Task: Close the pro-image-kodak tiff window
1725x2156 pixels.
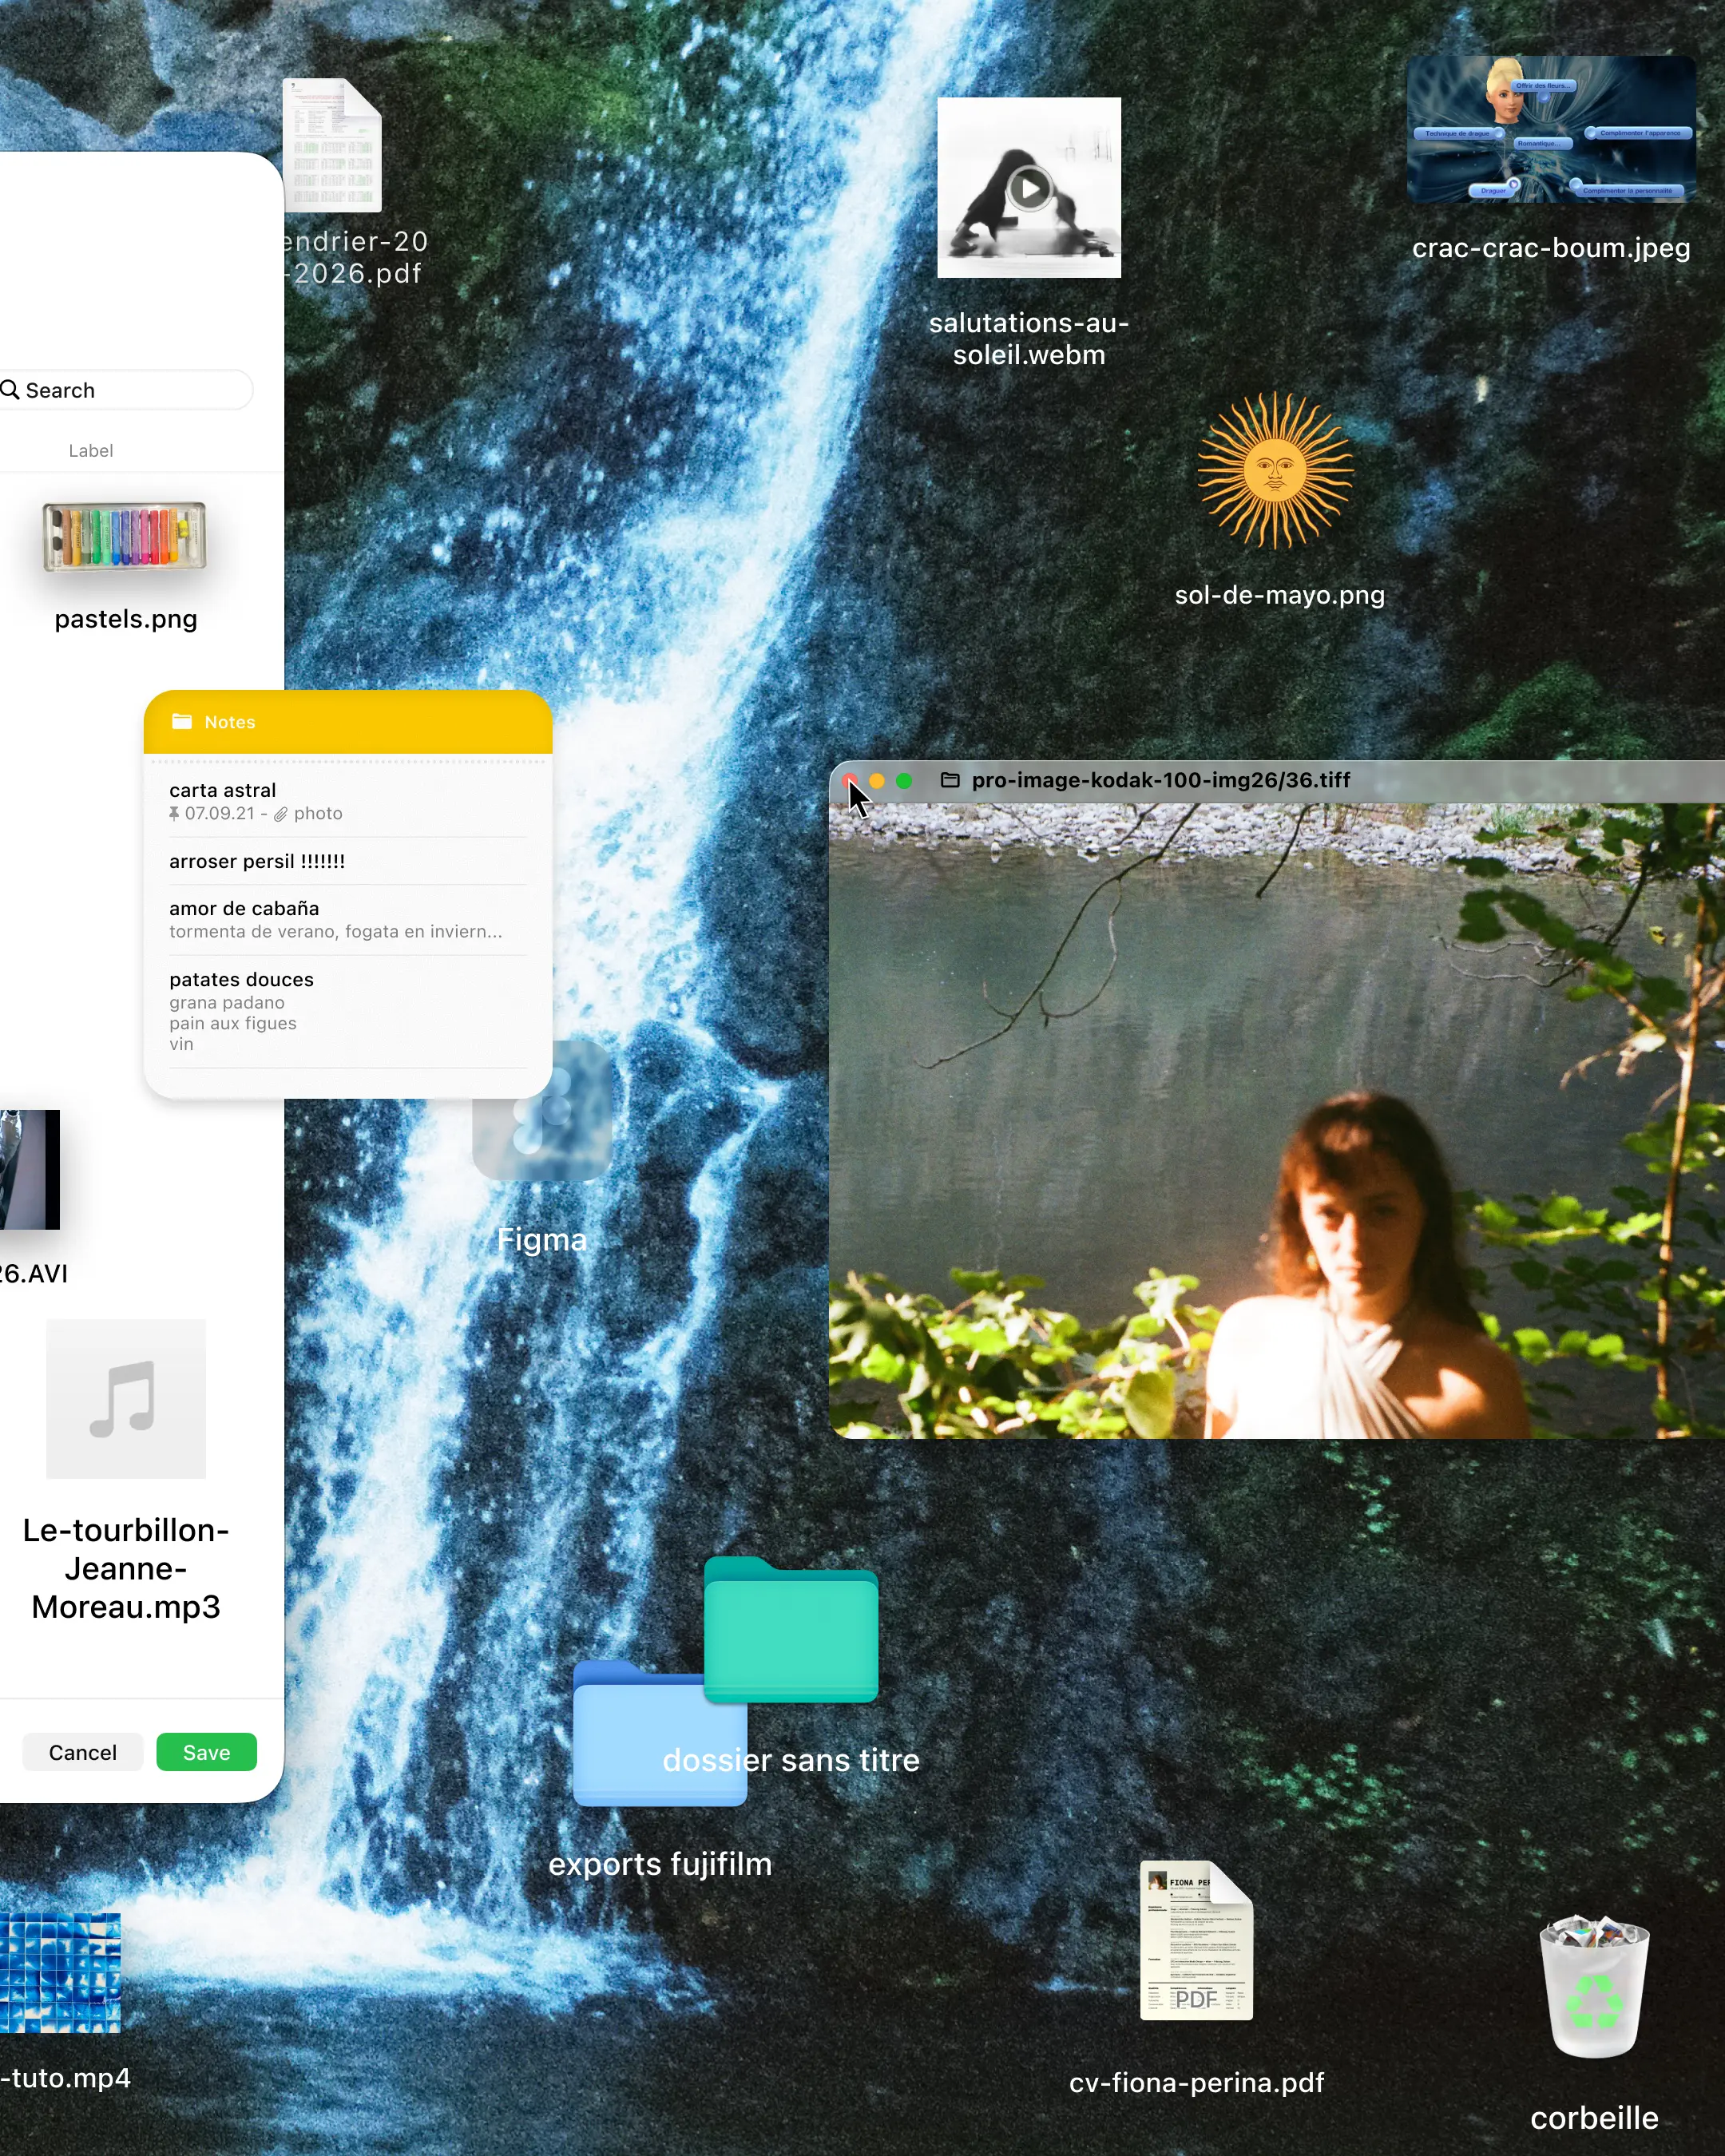Action: point(850,781)
